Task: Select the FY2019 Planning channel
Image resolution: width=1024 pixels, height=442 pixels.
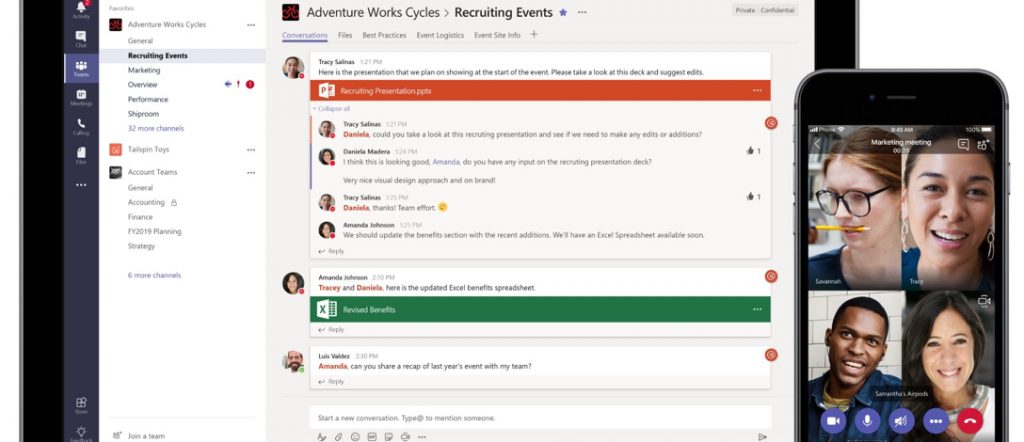Action: pyautogui.click(x=154, y=231)
